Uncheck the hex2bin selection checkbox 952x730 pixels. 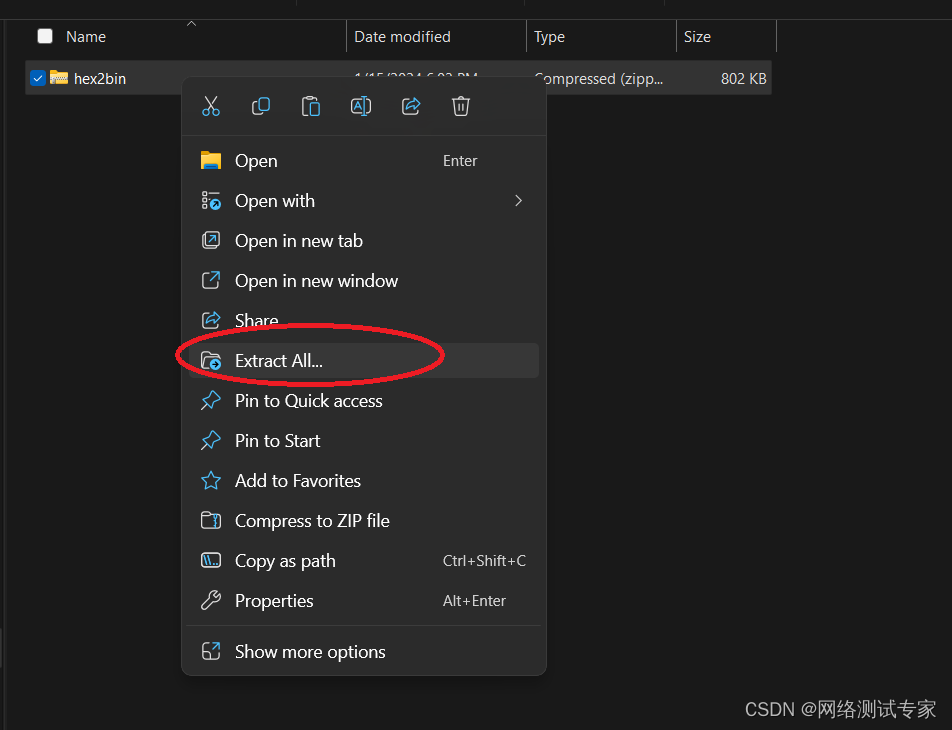coord(37,78)
